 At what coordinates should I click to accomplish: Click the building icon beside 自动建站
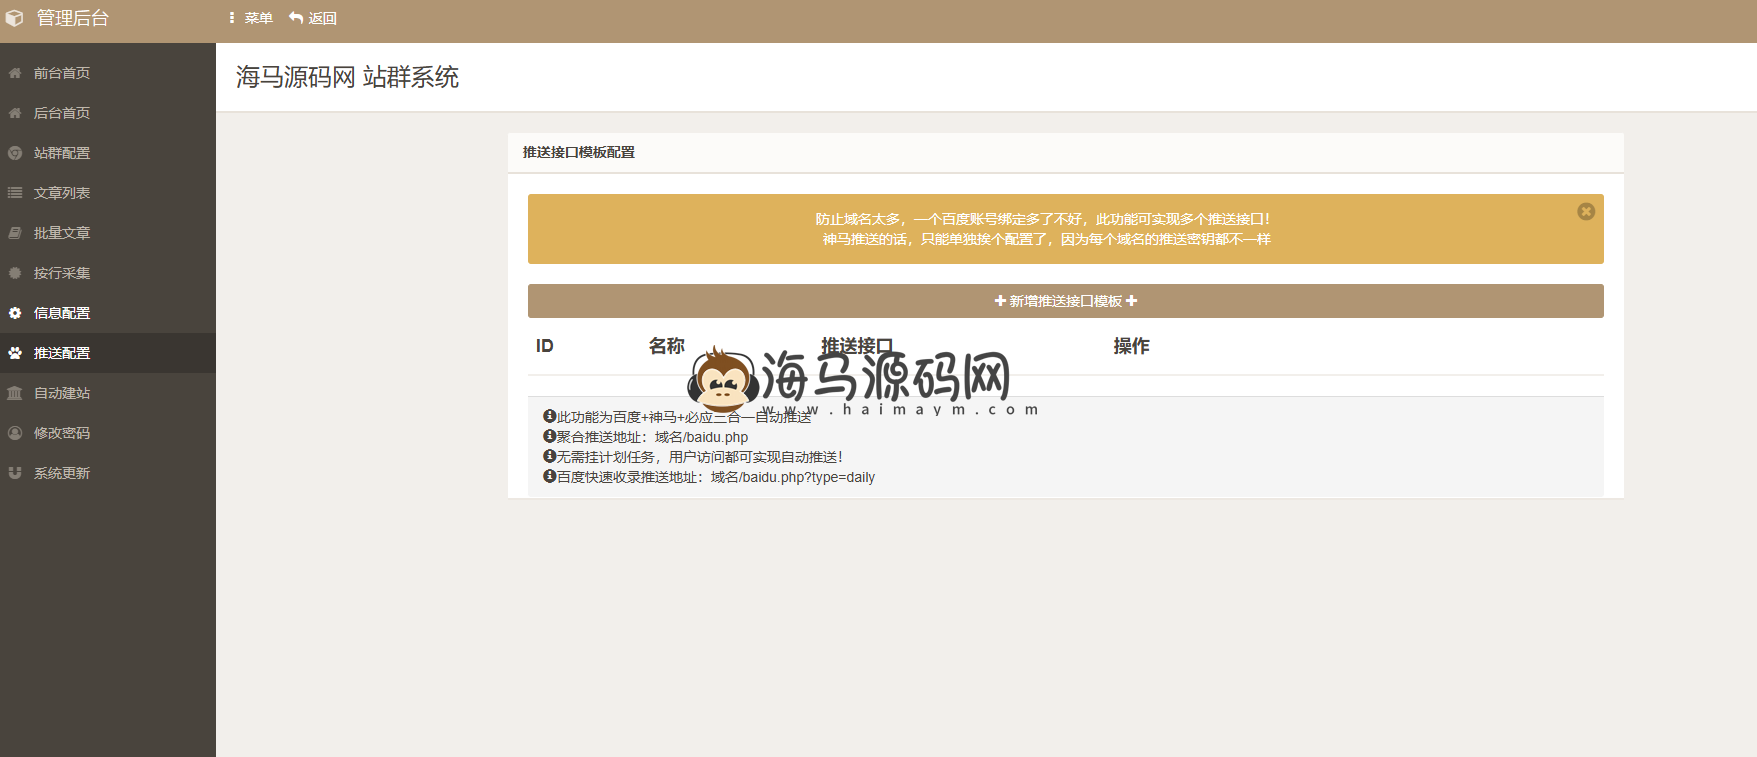[15, 393]
